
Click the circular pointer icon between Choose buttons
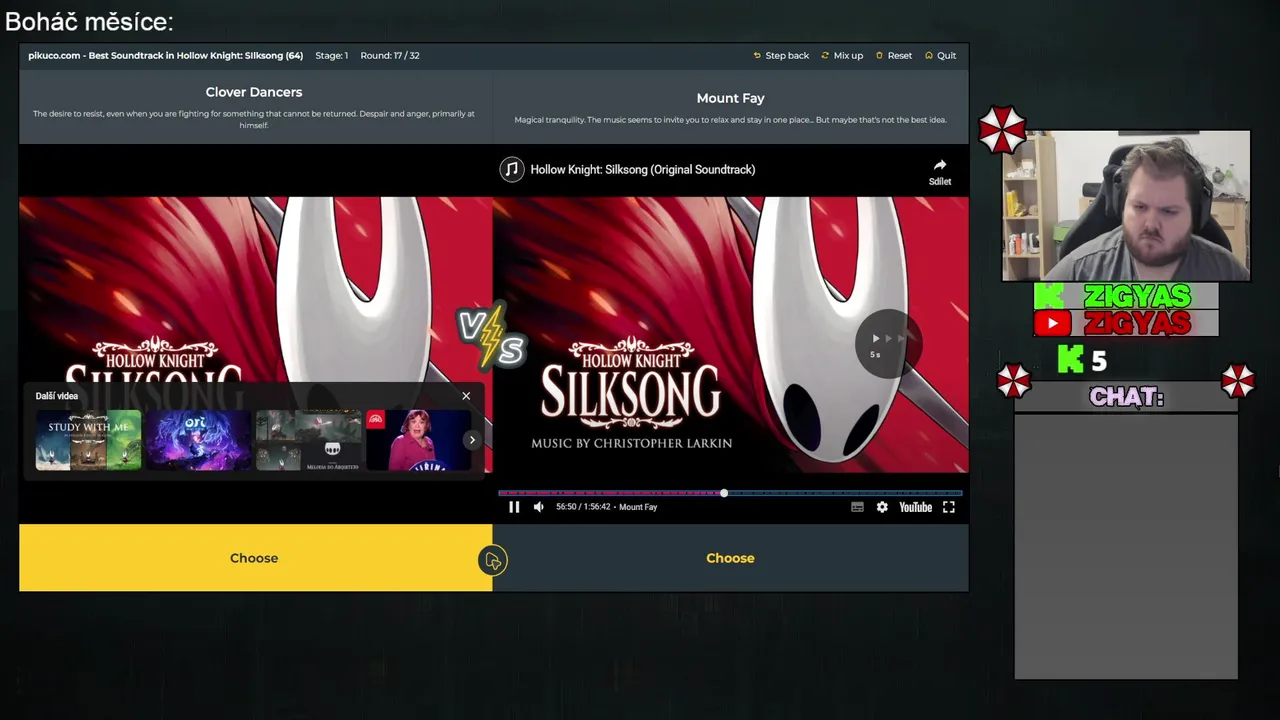point(492,561)
